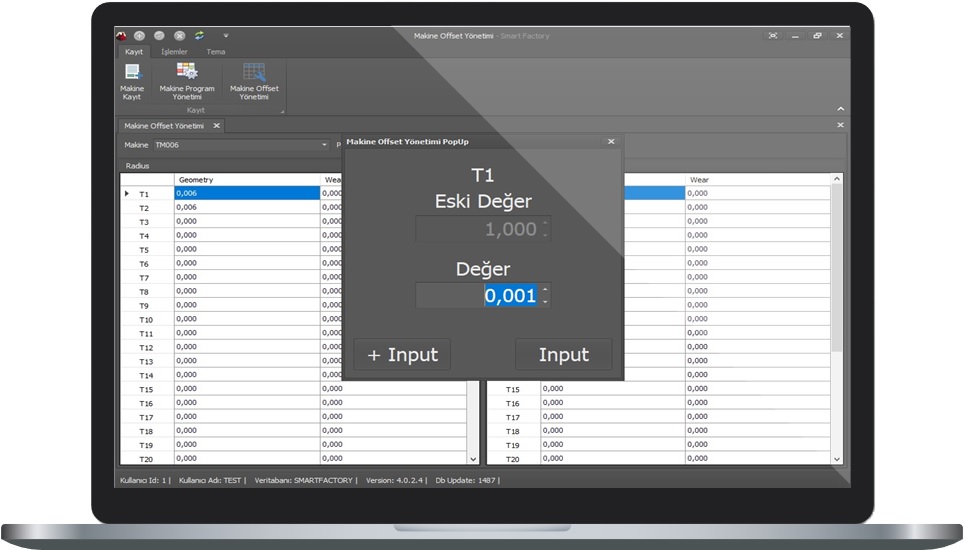964x550 pixels.
Task: Open the Kayıt group dialog launcher
Action: (x=282, y=111)
